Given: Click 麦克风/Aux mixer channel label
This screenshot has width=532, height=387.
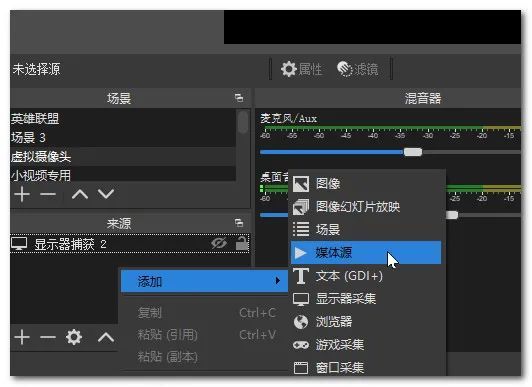Looking at the screenshot, I should coord(288,119).
